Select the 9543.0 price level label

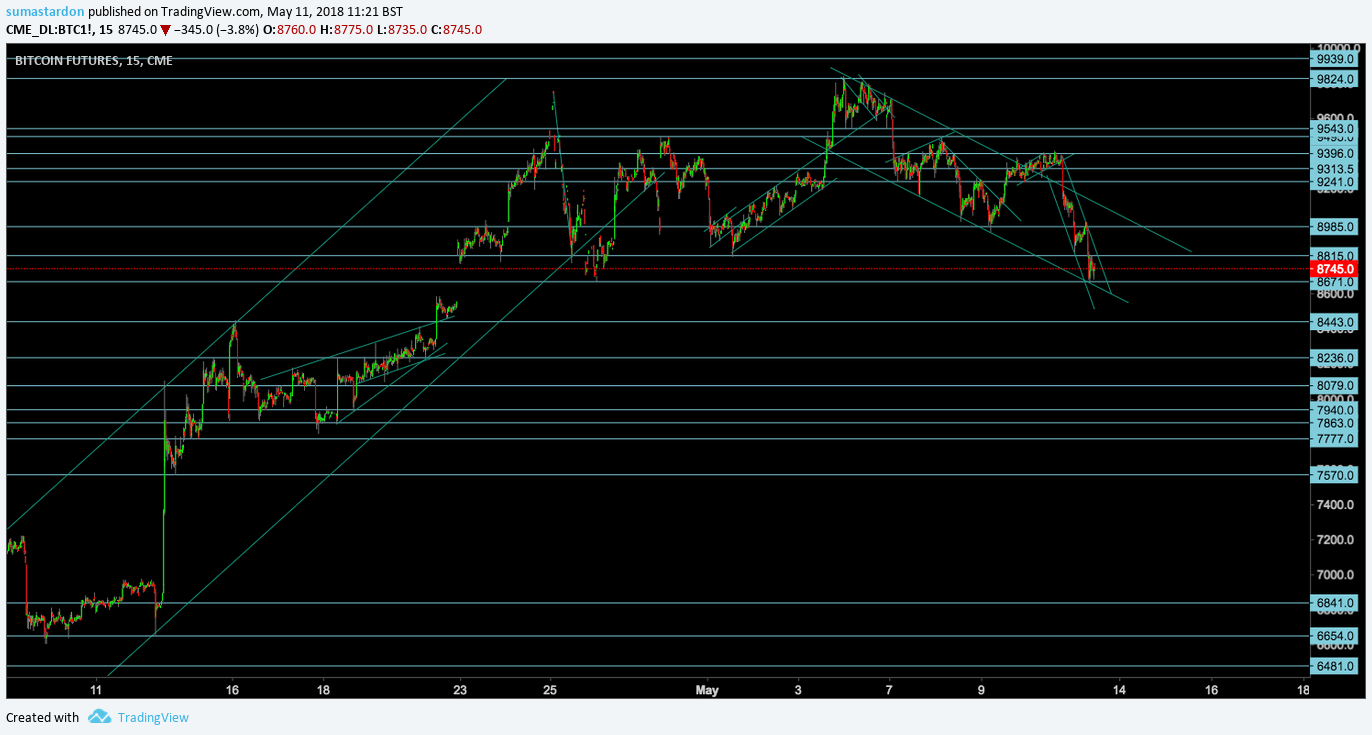tap(1335, 129)
